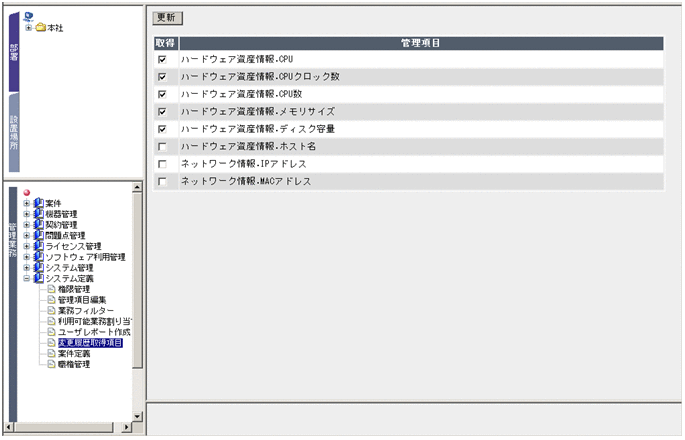Check the ネットワーク情報.MACアドレス checkbox
685x440 pixels.
click(x=162, y=182)
